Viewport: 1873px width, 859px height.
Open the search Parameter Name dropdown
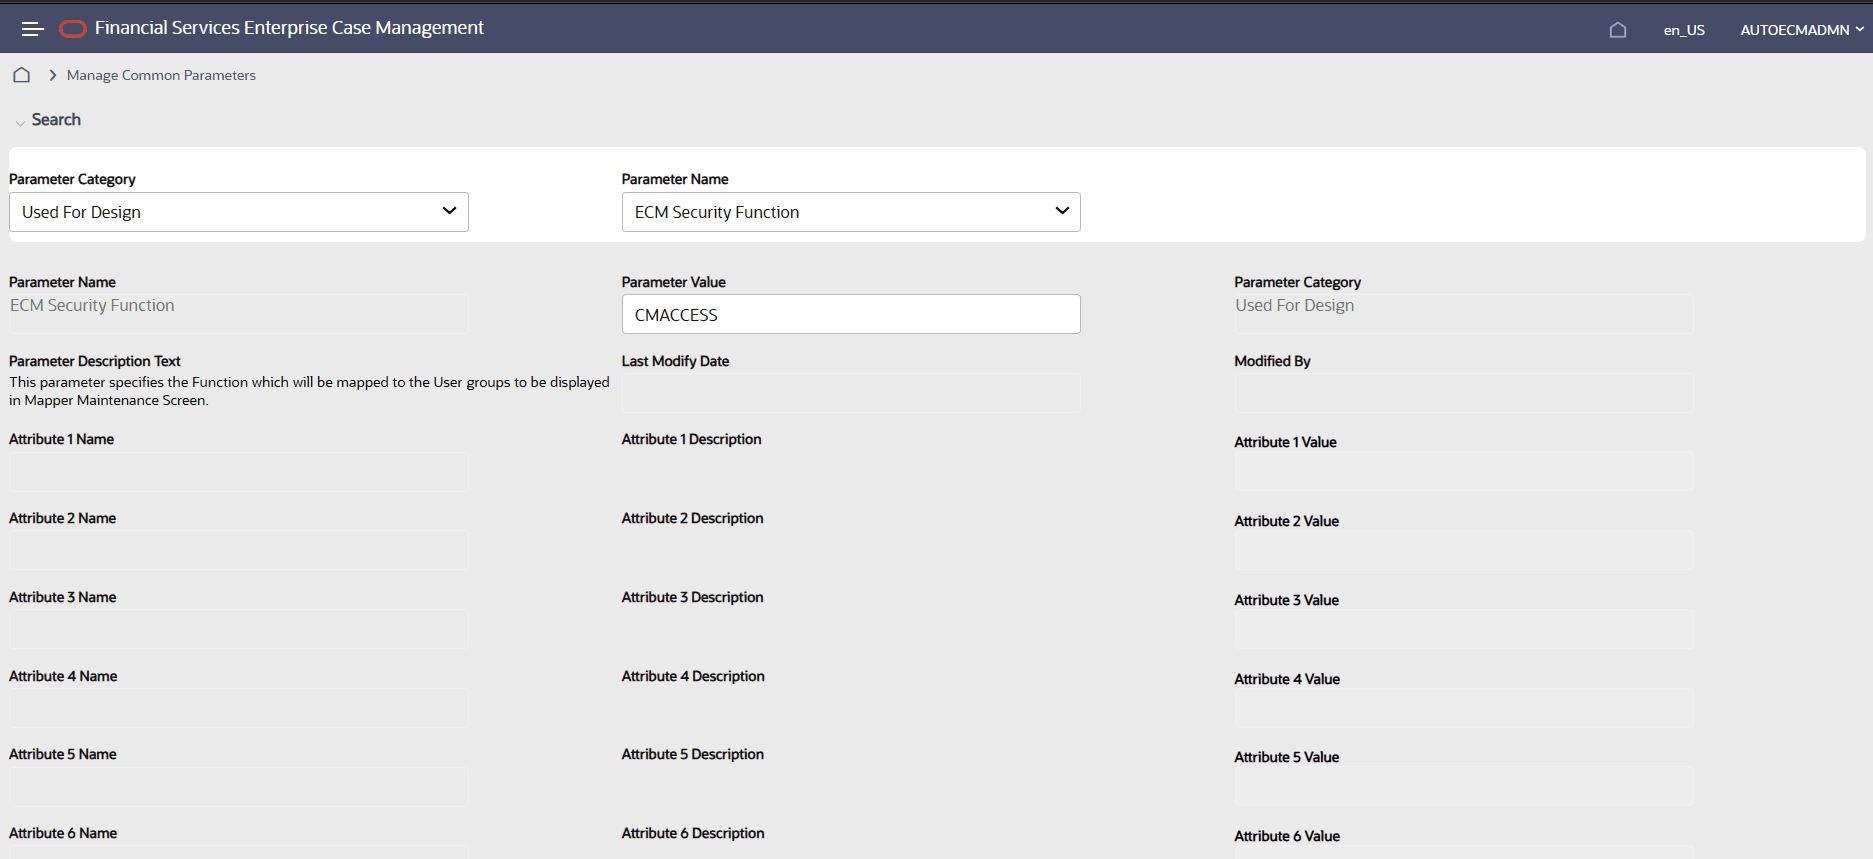point(851,212)
